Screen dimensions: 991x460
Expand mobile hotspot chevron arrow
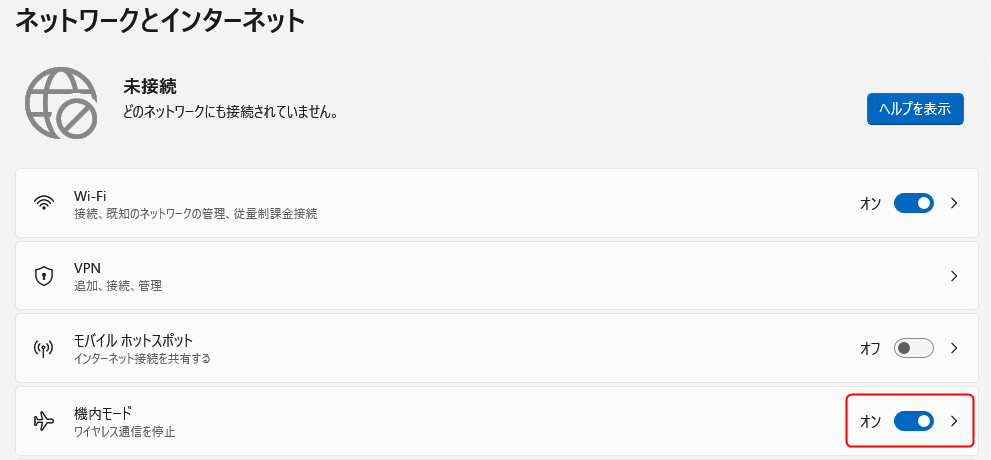tap(954, 348)
